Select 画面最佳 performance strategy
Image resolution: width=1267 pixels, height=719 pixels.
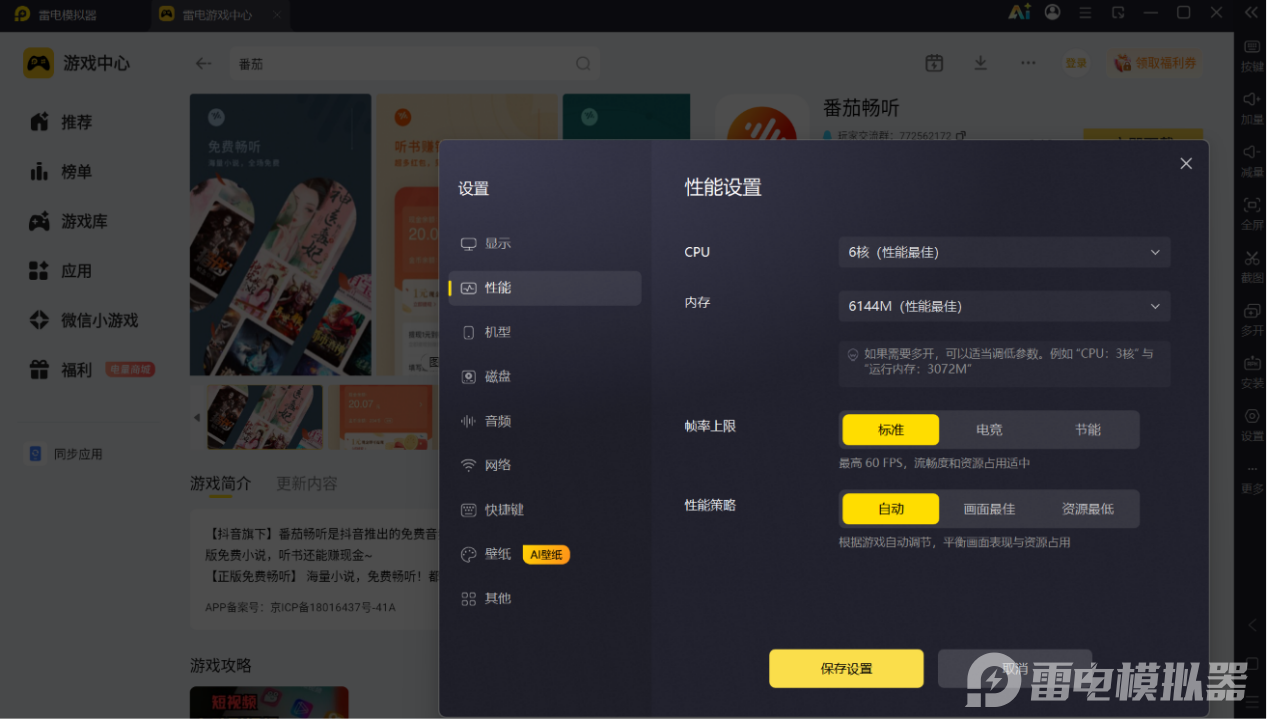coord(989,509)
